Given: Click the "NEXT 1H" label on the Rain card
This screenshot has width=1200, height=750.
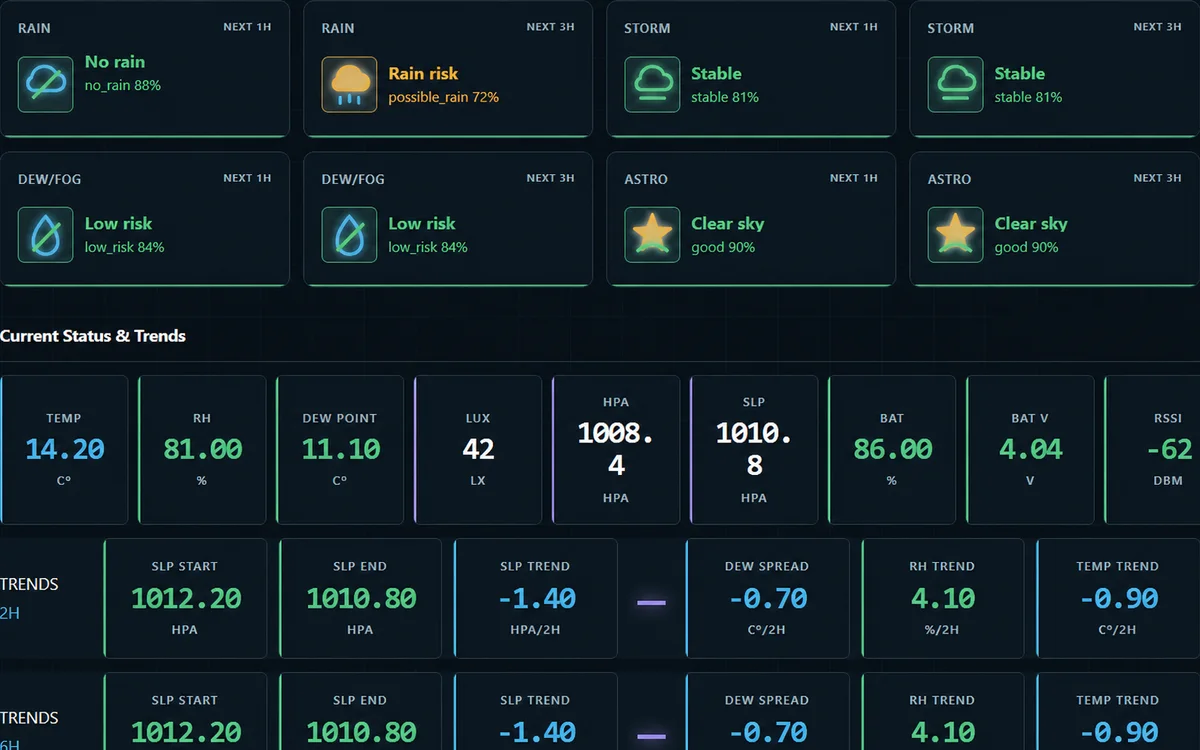Looking at the screenshot, I should (x=247, y=27).
